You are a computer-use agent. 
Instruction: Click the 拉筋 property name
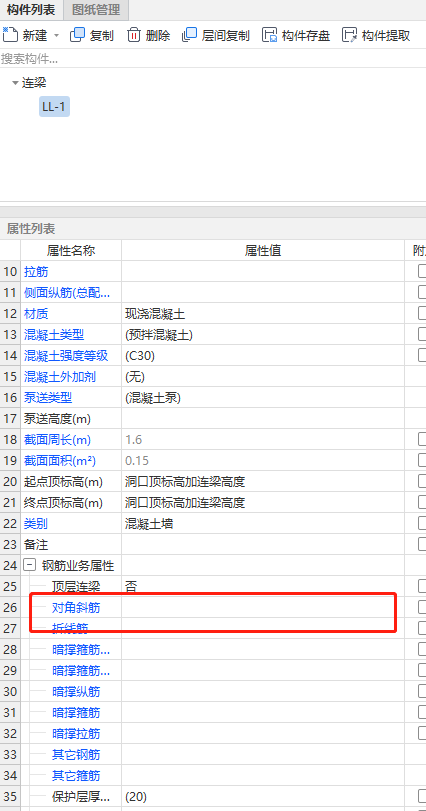[36, 271]
